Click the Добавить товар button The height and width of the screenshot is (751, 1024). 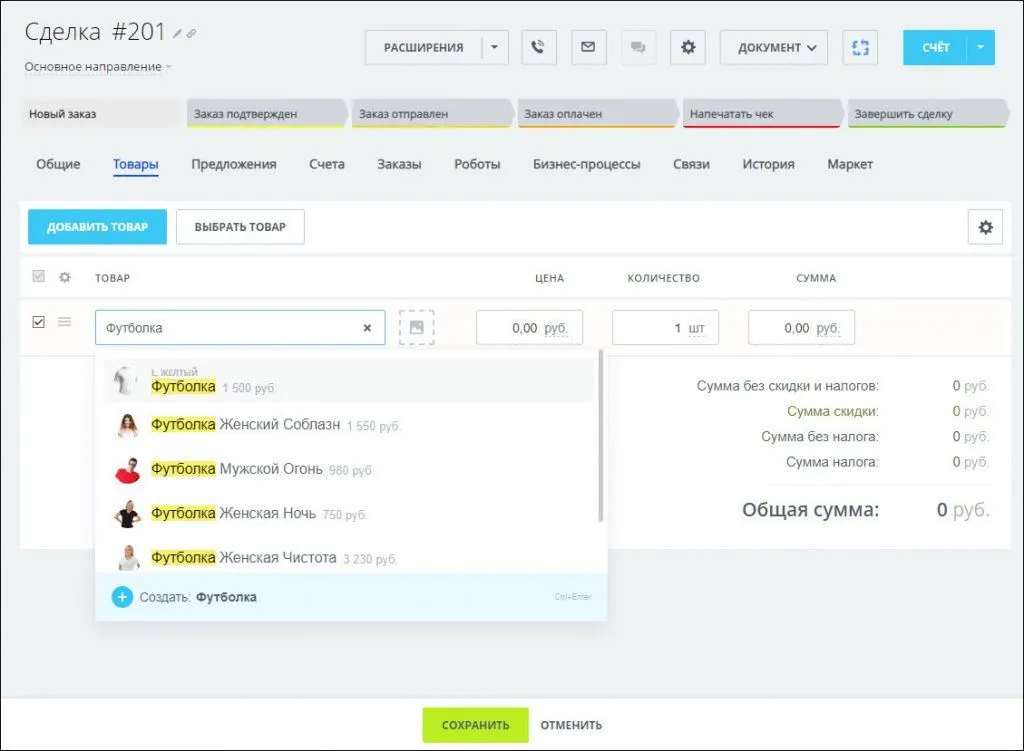(97, 227)
